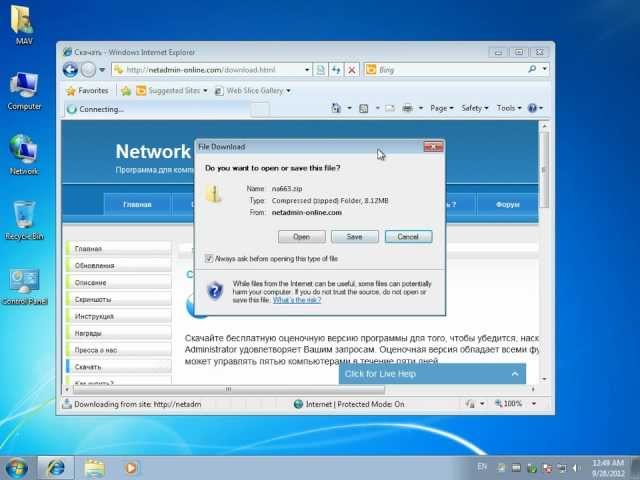Open the What's the risk? link

[297, 300]
